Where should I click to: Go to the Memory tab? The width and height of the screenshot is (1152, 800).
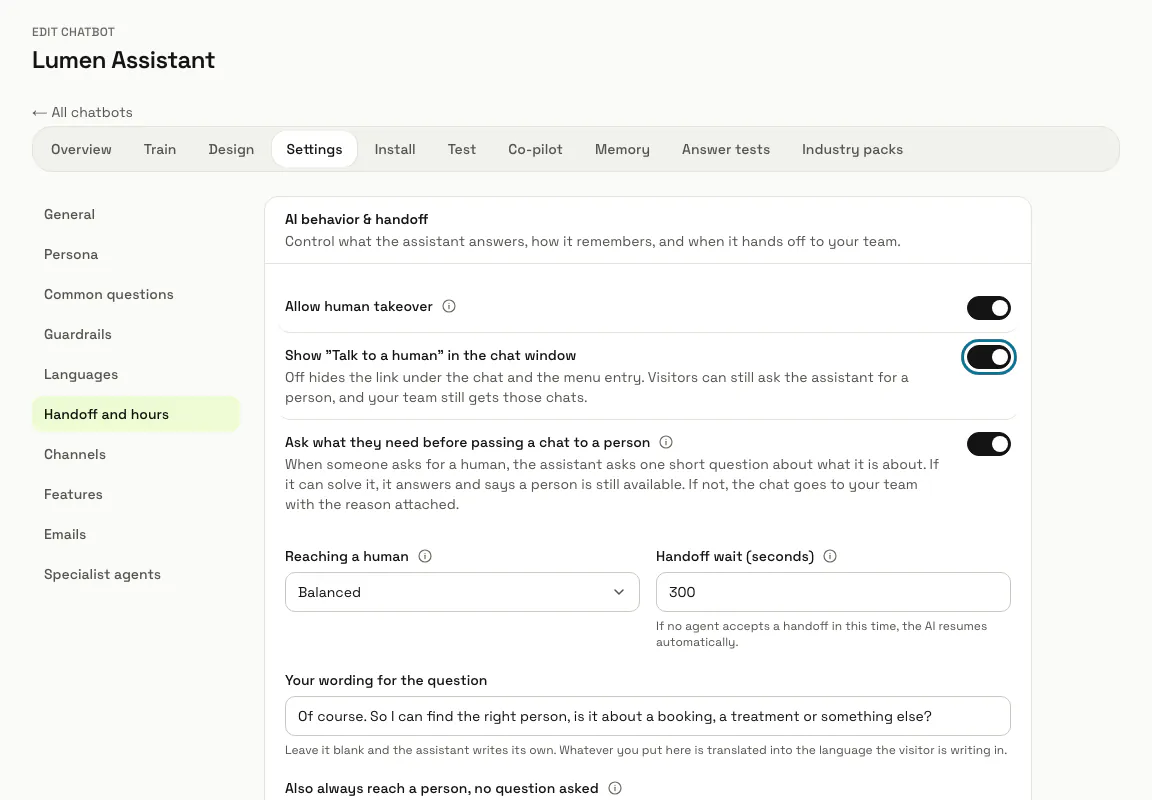pos(622,149)
